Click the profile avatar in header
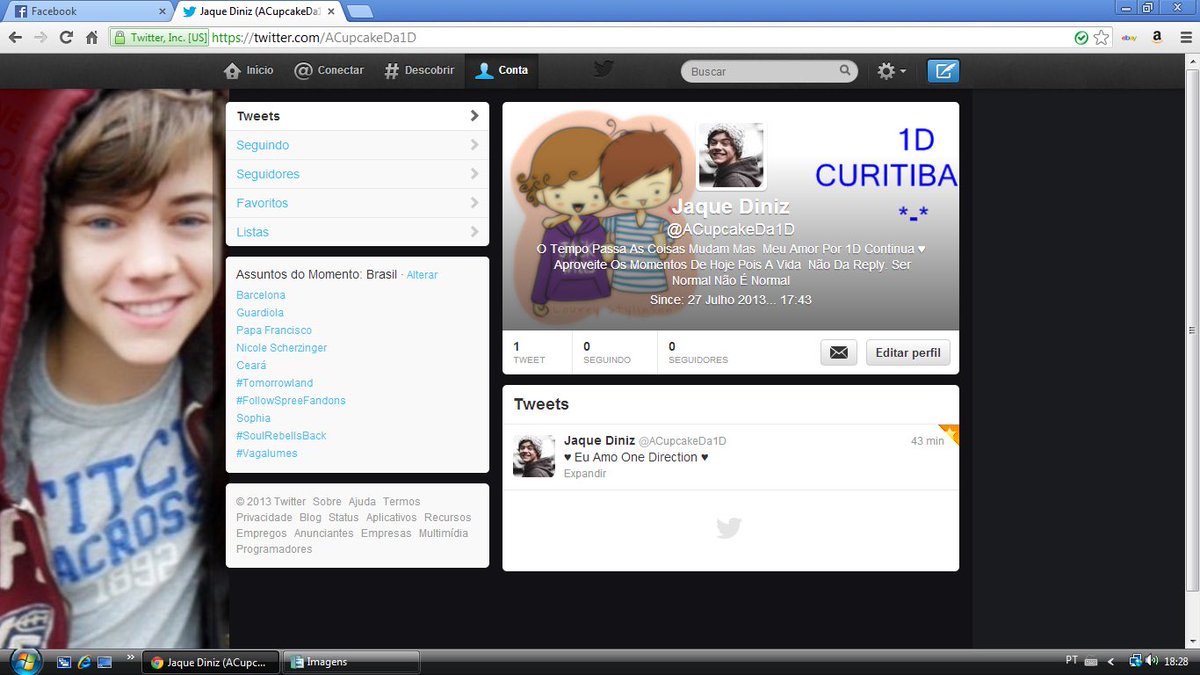This screenshot has width=1200, height=675. point(730,156)
